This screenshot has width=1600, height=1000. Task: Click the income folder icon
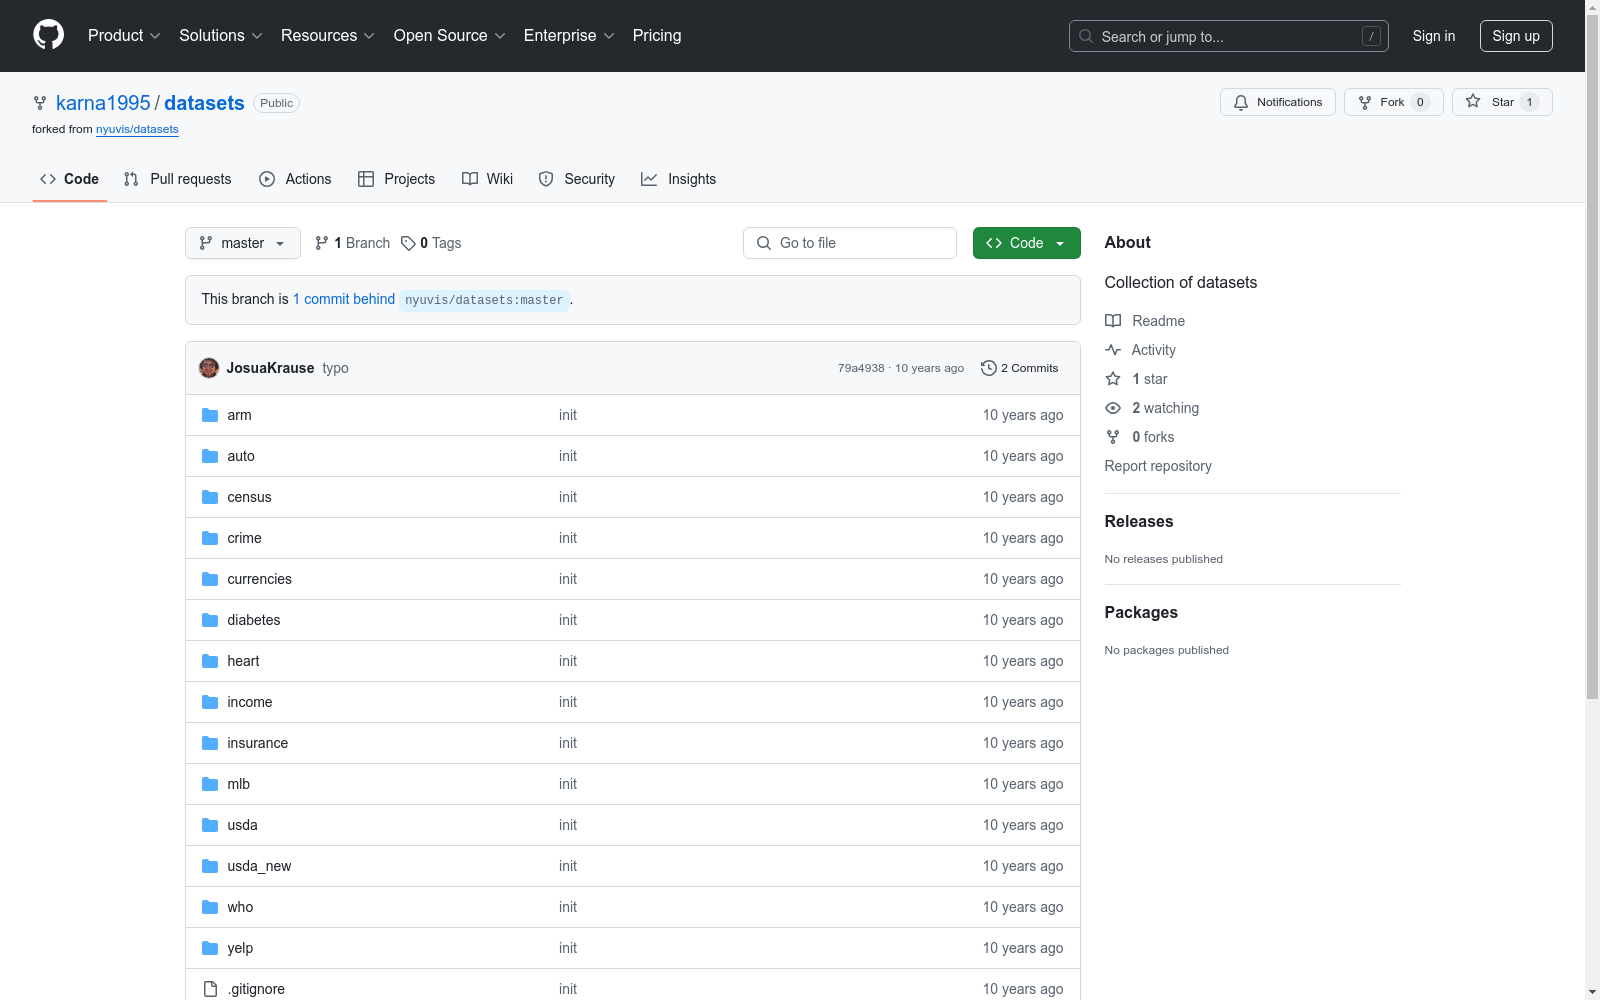tap(210, 702)
